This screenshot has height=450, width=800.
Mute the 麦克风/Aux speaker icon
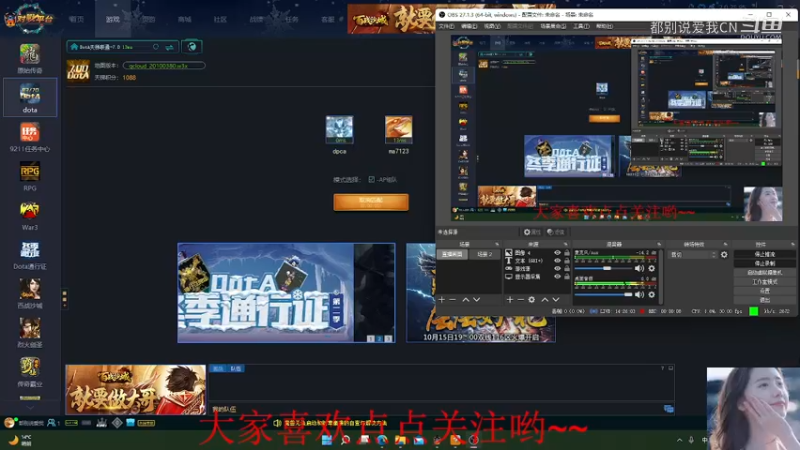point(639,268)
